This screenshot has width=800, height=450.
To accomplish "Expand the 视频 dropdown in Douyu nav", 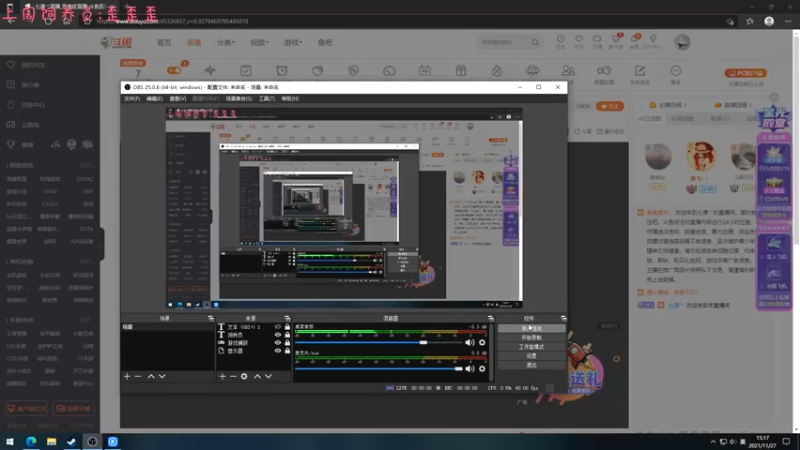I will 259,42.
